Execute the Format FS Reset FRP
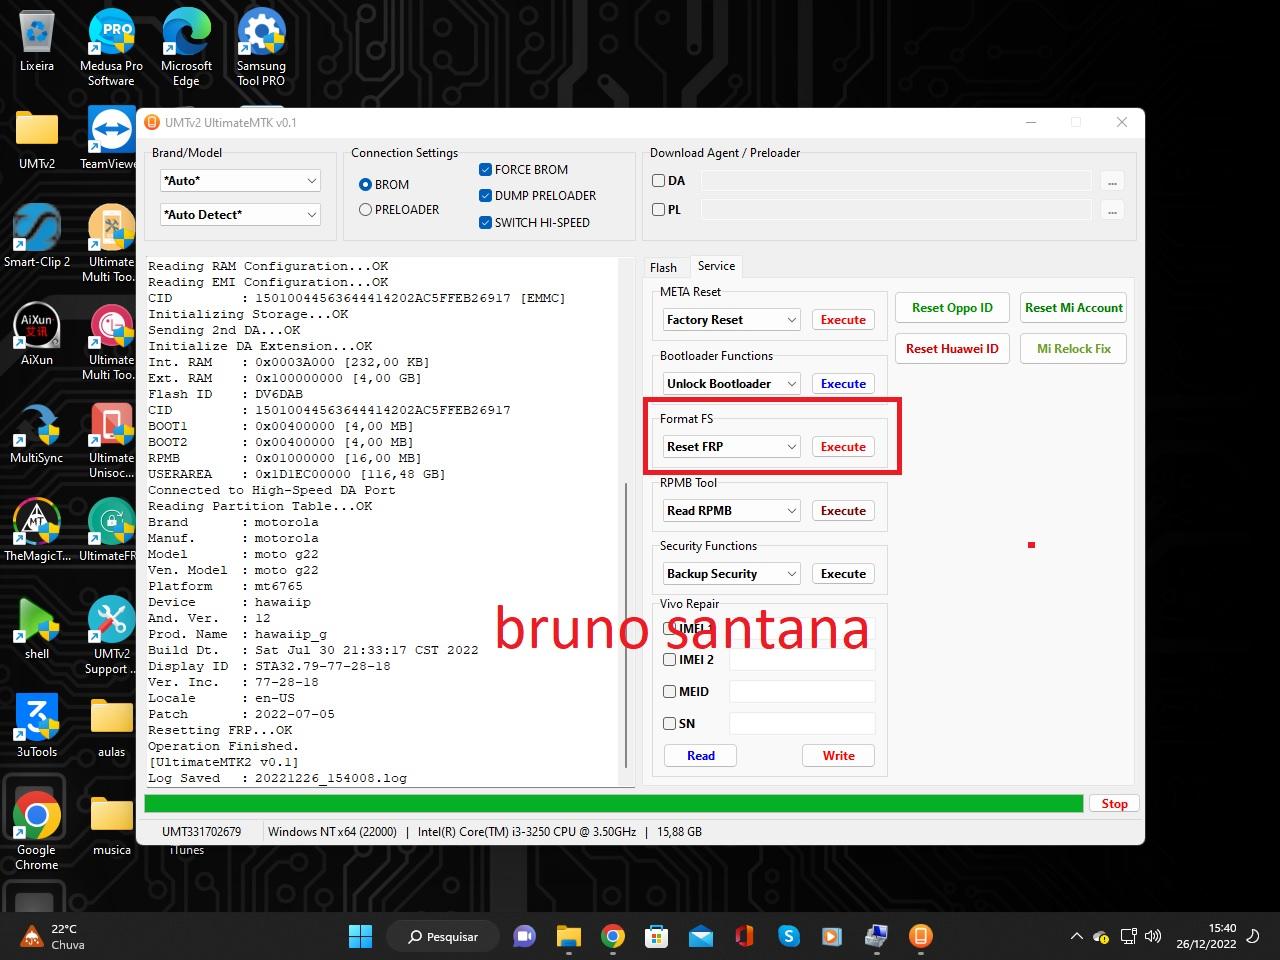This screenshot has width=1280, height=960. point(843,447)
